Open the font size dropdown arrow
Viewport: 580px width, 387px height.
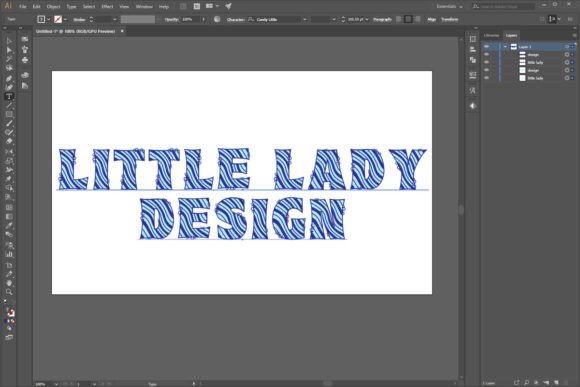click(367, 19)
